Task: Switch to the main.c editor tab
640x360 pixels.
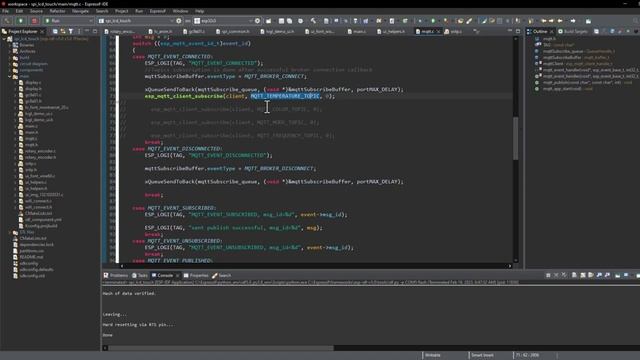Action: pyautogui.click(x=357, y=31)
